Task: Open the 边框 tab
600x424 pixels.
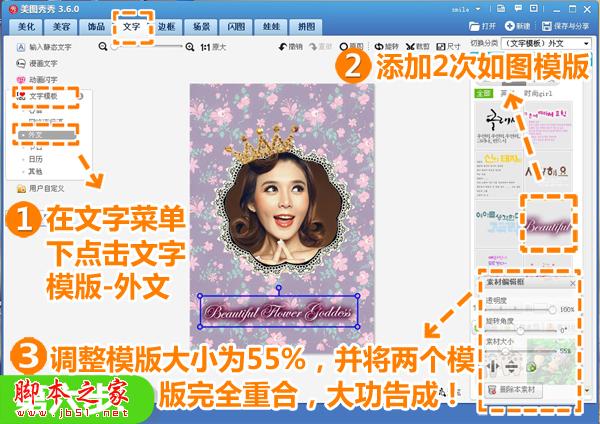Action: [x=166, y=27]
